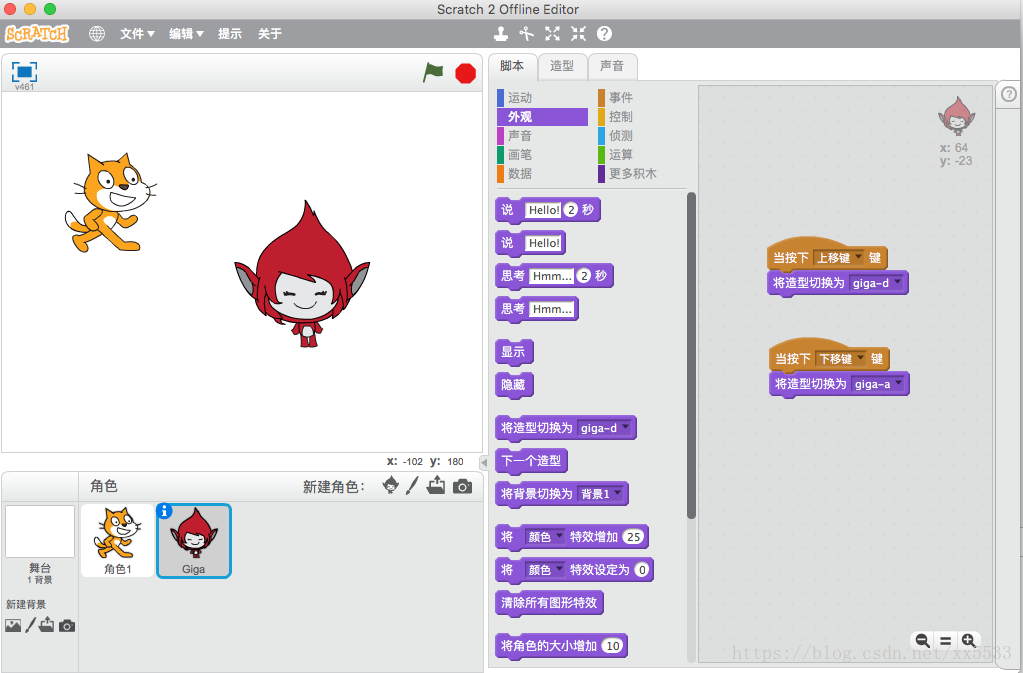The height and width of the screenshot is (673, 1023).
Task: Open effect dropdown in 特效设定为 block
Action: pos(545,570)
